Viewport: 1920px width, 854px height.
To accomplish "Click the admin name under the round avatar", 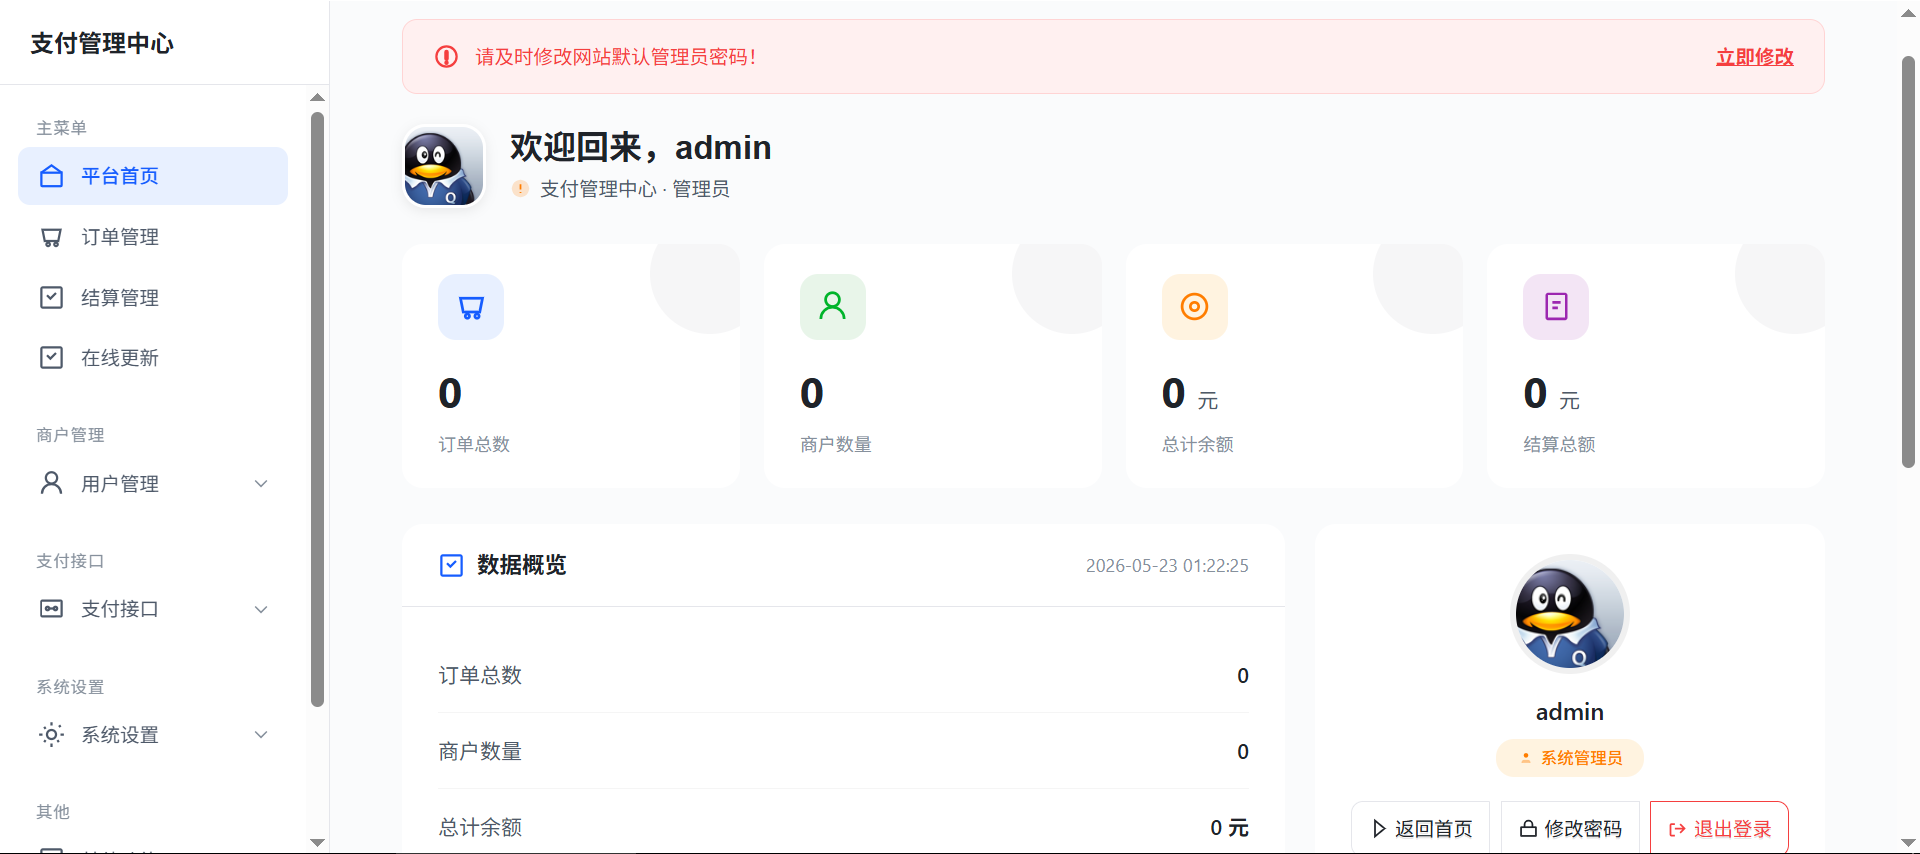I will click(1570, 712).
